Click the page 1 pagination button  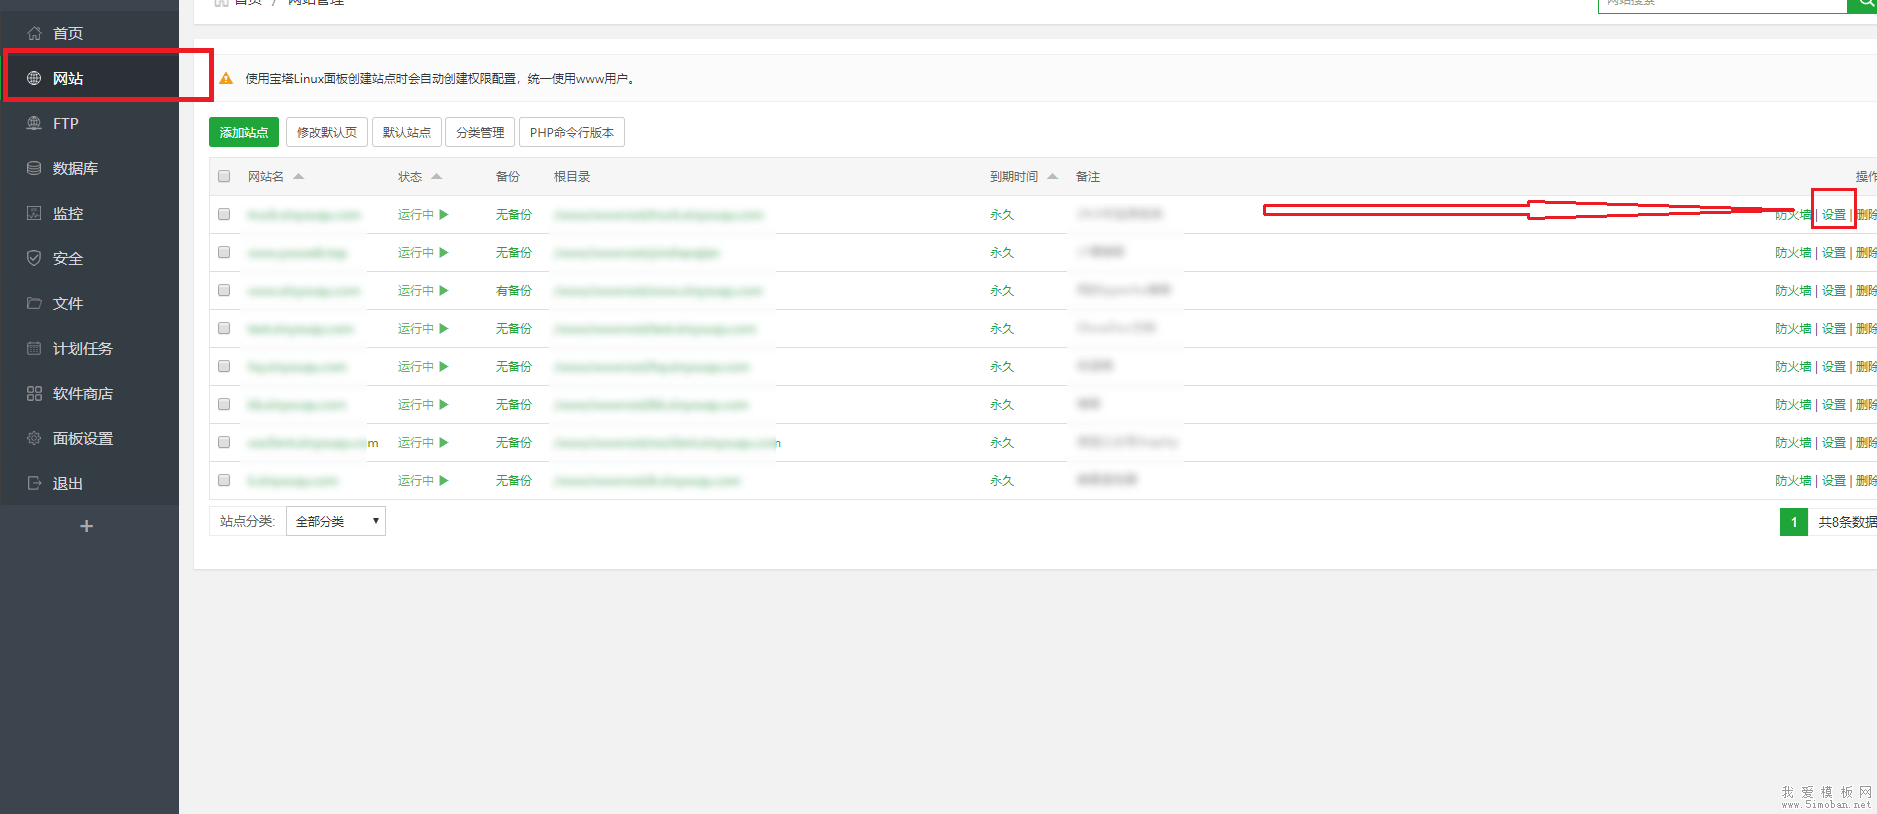1793,522
